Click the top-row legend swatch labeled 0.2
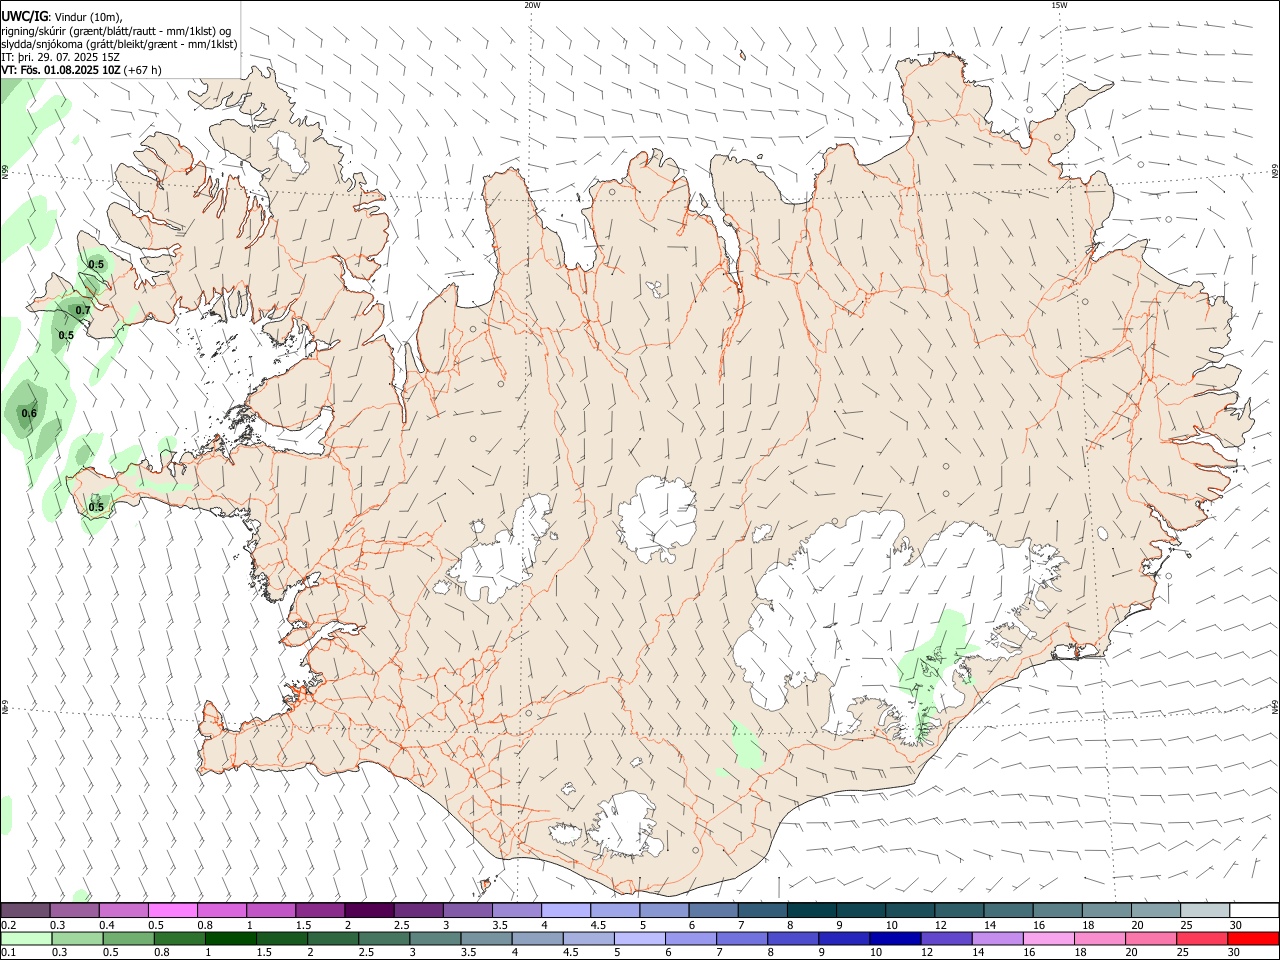The image size is (1280, 960). [x=25, y=910]
